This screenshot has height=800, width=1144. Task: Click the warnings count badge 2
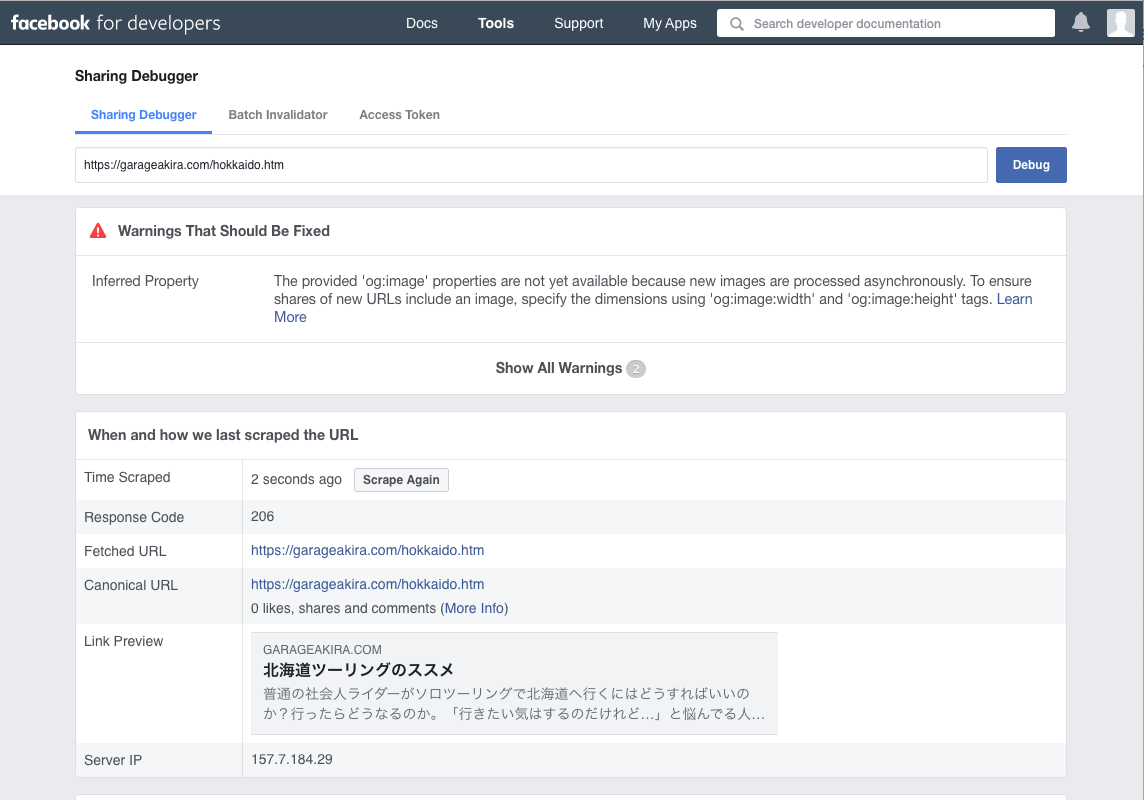[x=636, y=369]
